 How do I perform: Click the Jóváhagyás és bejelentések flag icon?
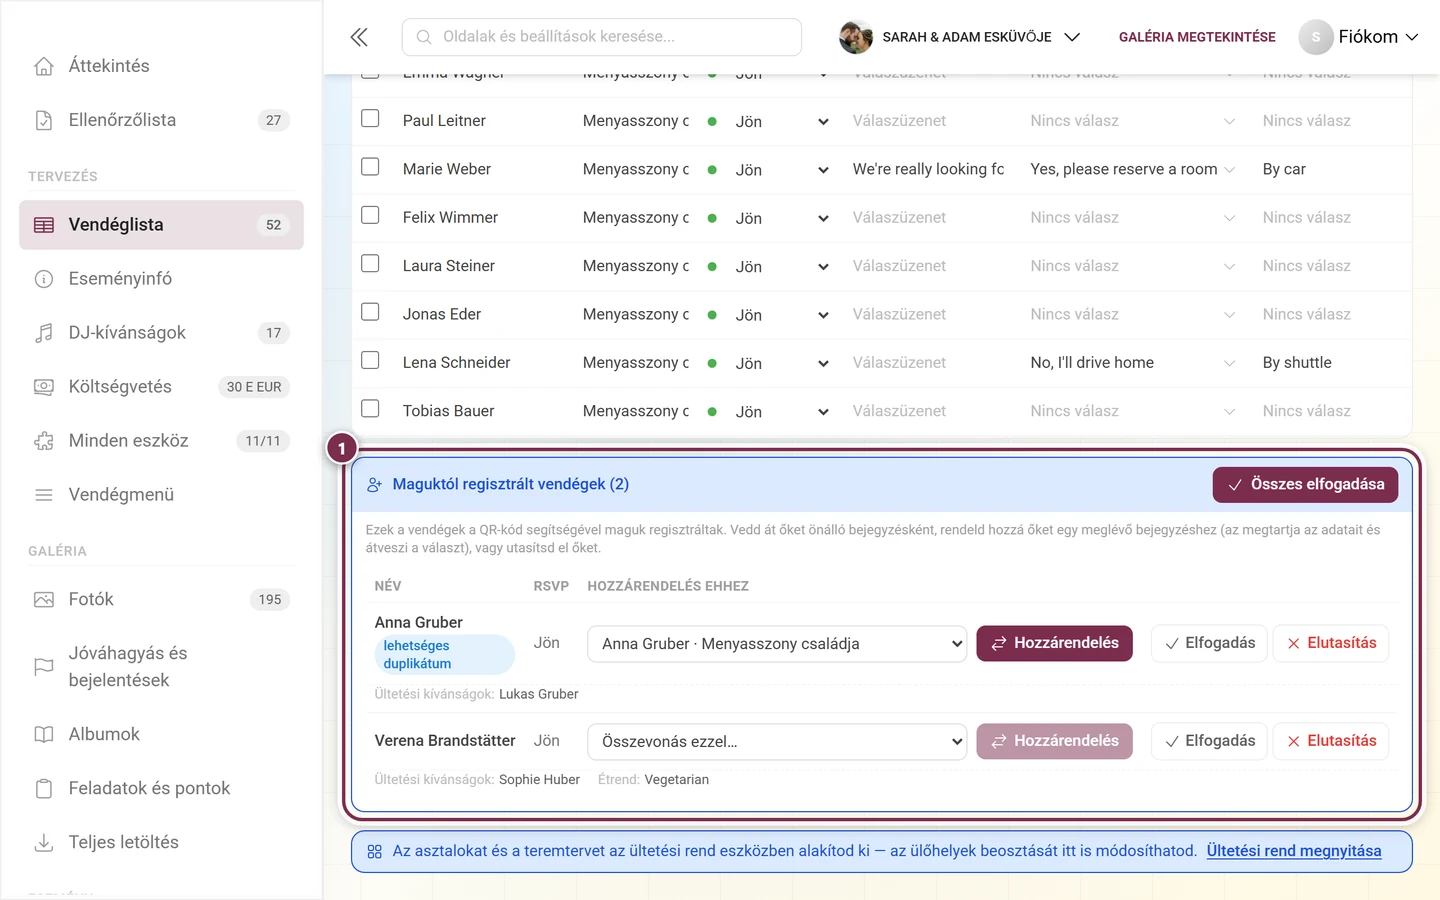44,667
